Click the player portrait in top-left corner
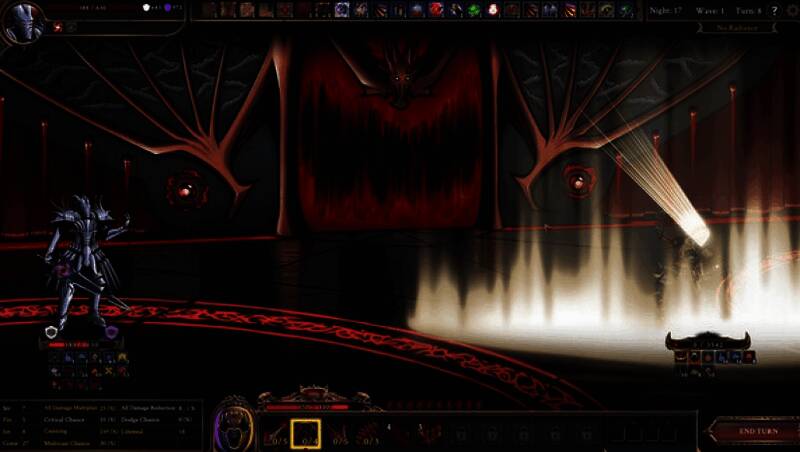 click(x=22, y=22)
